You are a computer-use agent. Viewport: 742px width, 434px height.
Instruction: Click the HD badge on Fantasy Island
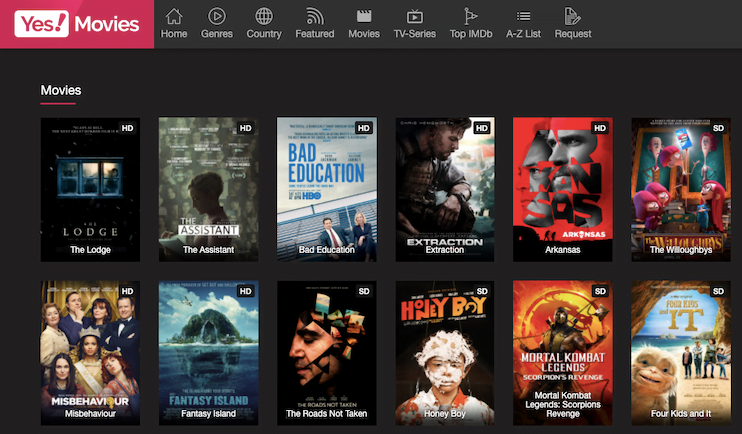tap(246, 292)
